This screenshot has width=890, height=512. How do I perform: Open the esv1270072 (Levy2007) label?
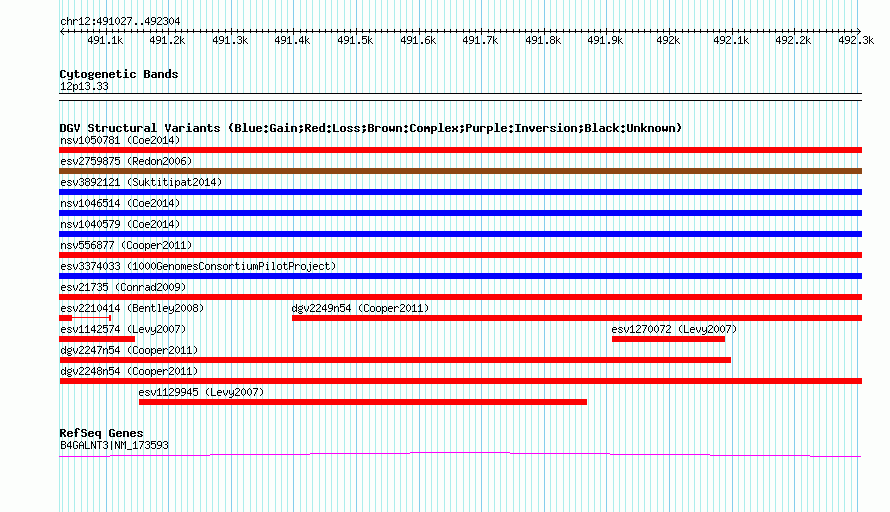point(674,329)
